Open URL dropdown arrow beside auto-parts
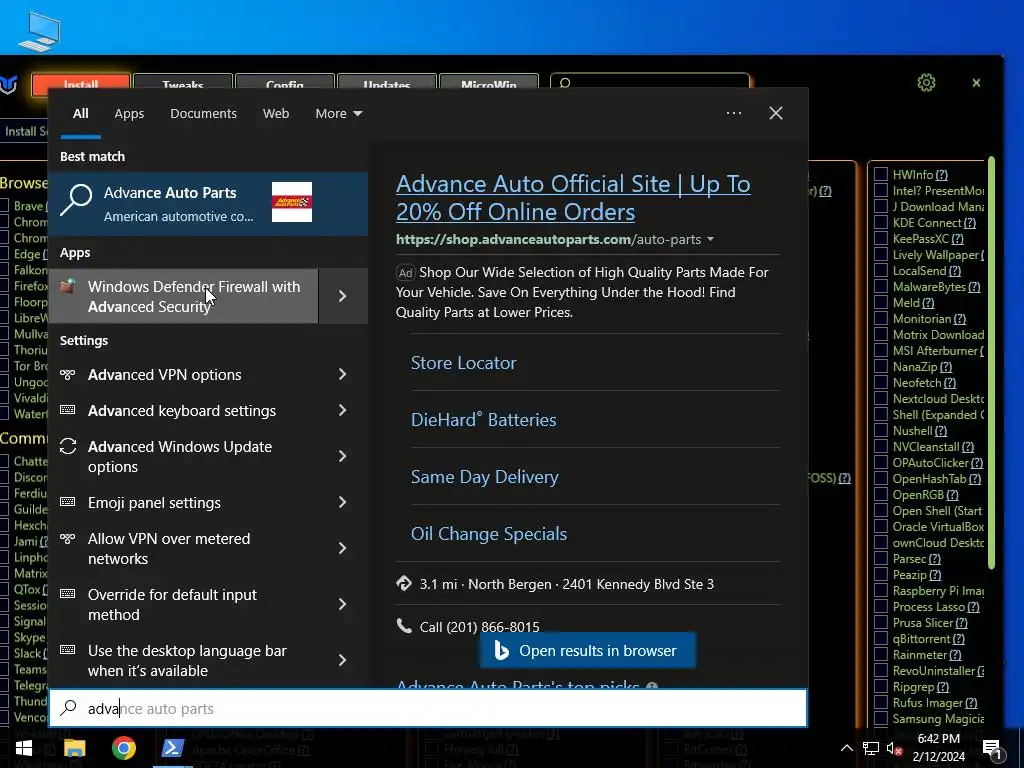The width and height of the screenshot is (1024, 768). tap(711, 240)
